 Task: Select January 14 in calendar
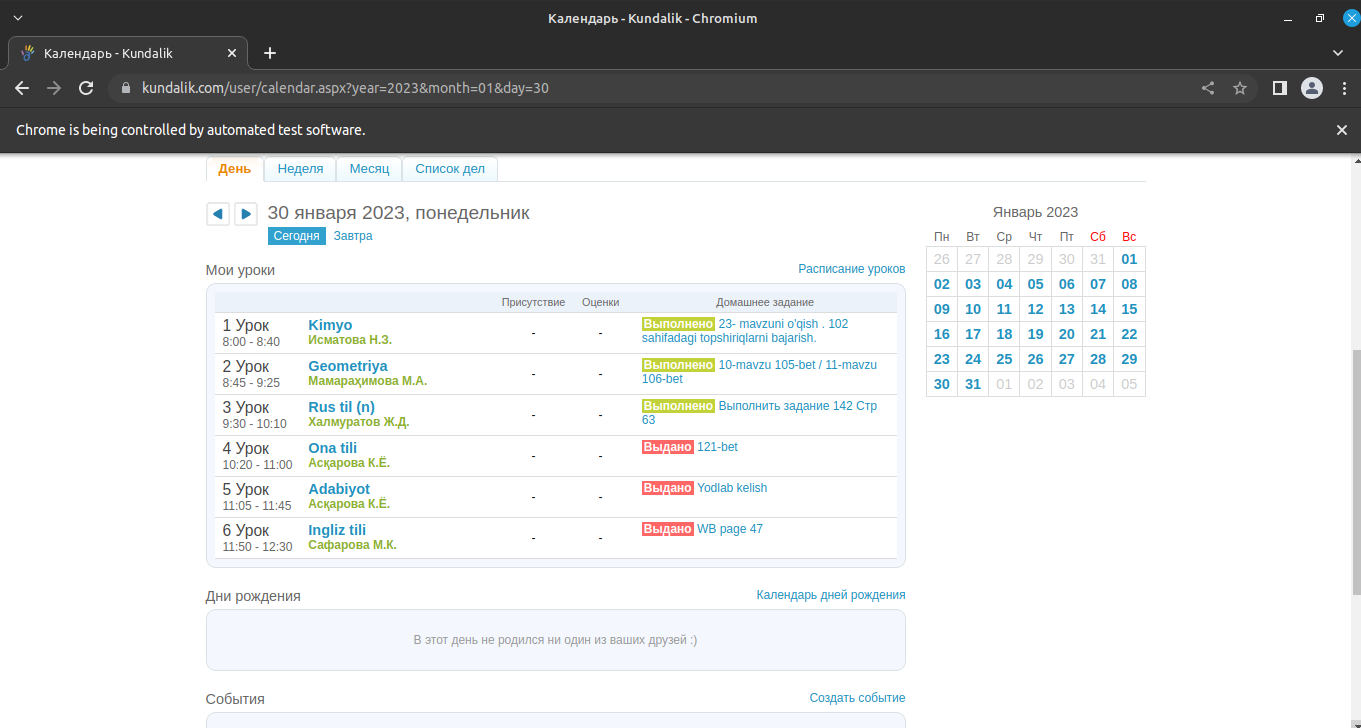click(1098, 309)
